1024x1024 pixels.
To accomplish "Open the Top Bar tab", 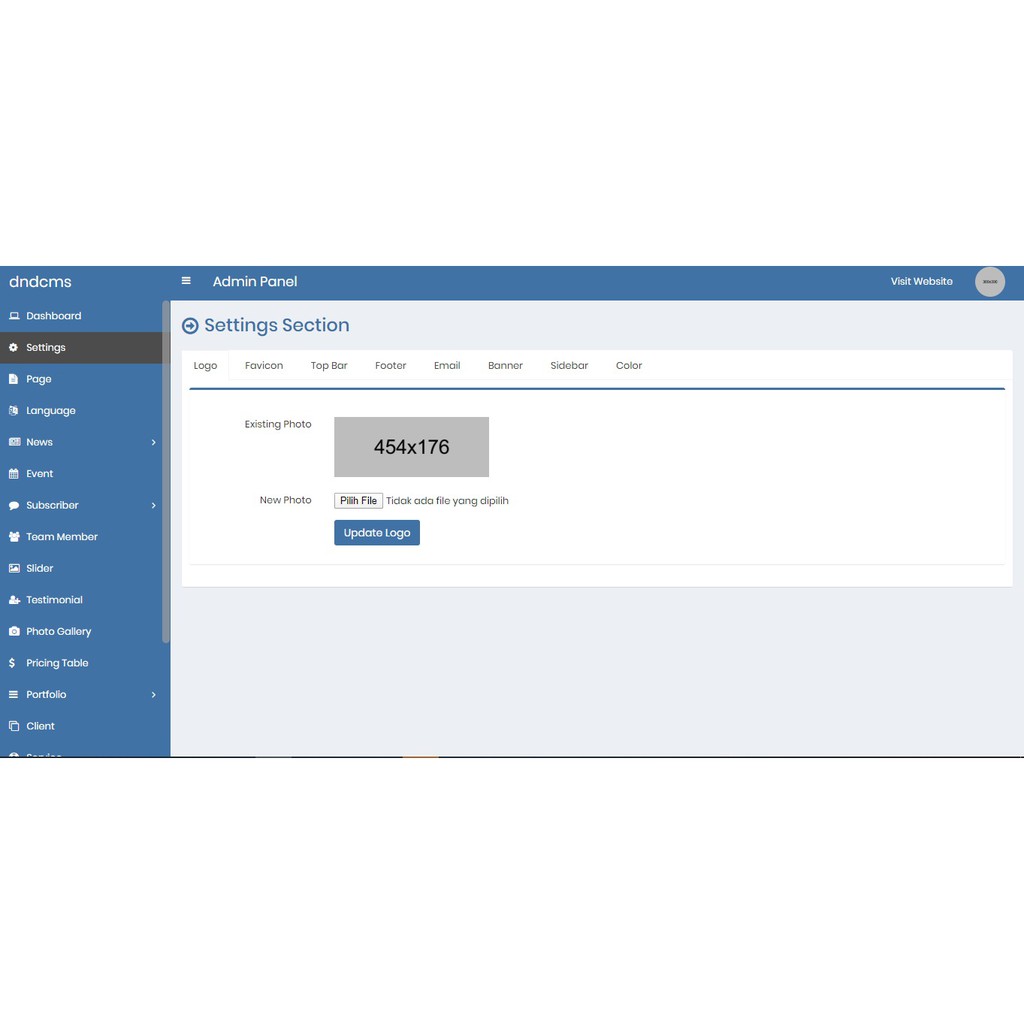I will 329,366.
